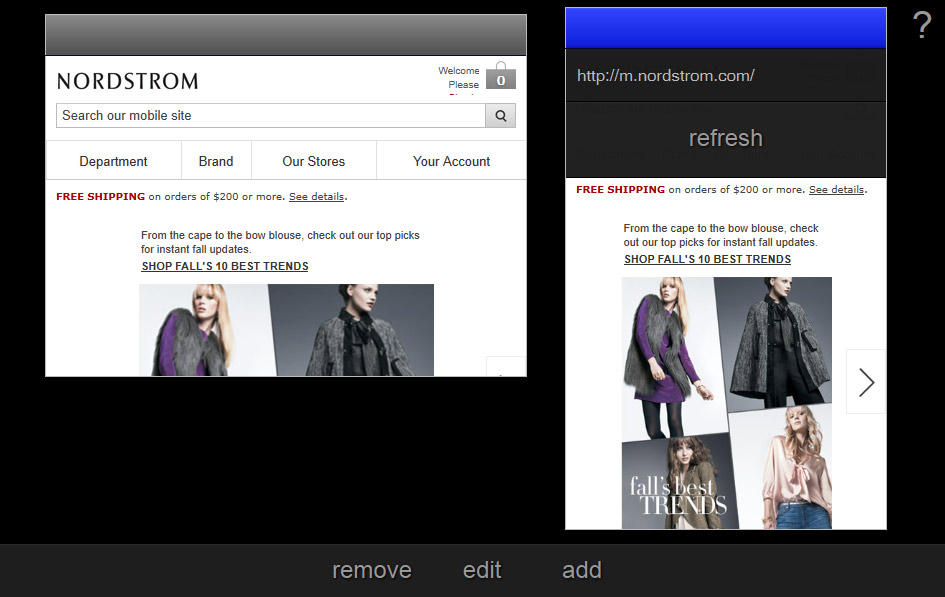Open the Brand tab
This screenshot has height=597, width=945.
(x=216, y=161)
